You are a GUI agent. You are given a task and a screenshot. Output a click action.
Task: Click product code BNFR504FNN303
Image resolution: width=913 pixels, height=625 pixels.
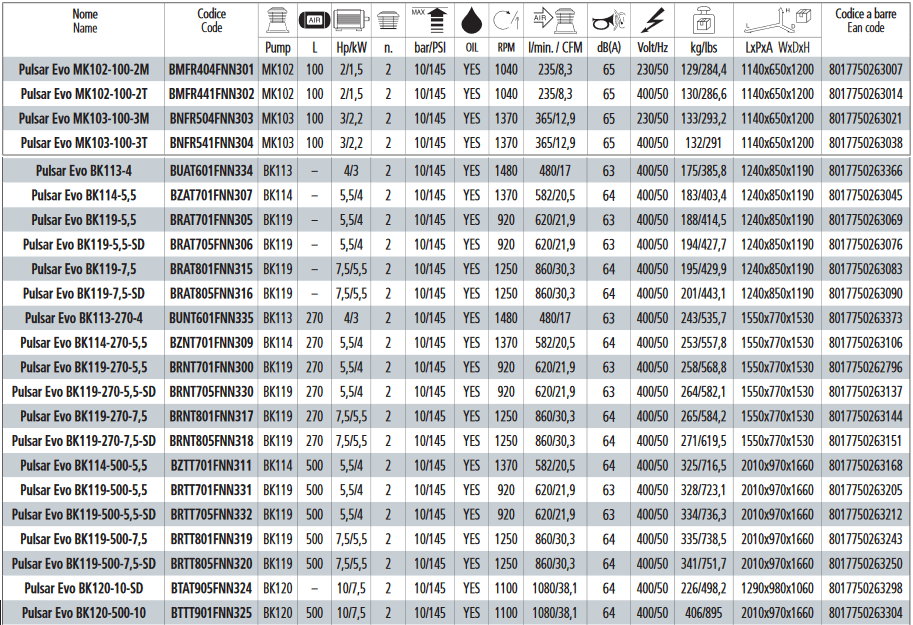tap(211, 119)
